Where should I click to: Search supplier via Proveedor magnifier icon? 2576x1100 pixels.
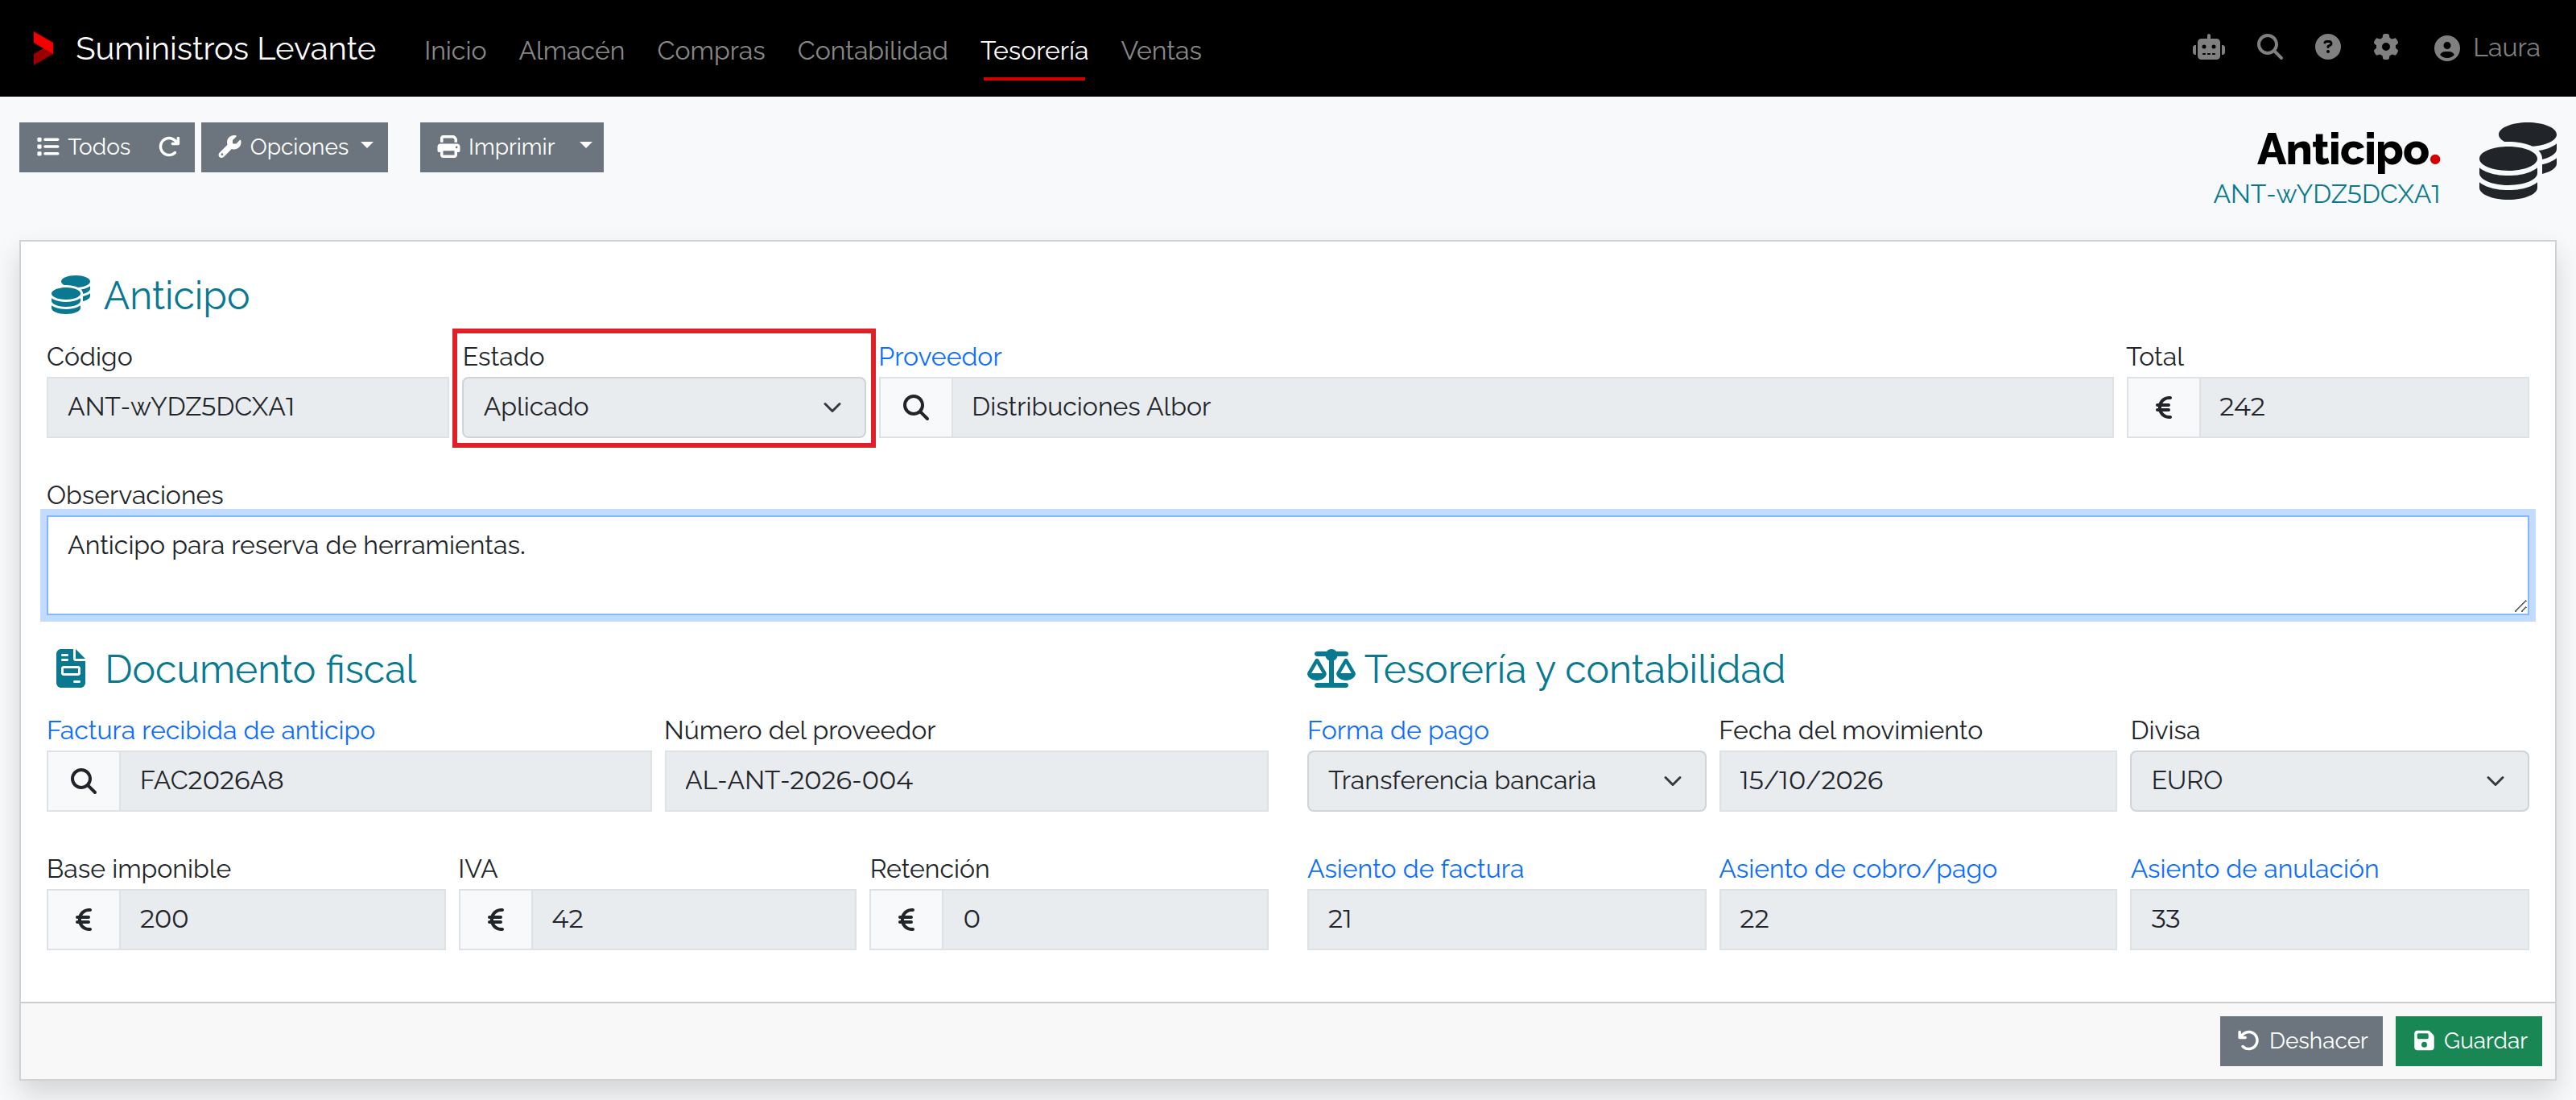click(915, 407)
